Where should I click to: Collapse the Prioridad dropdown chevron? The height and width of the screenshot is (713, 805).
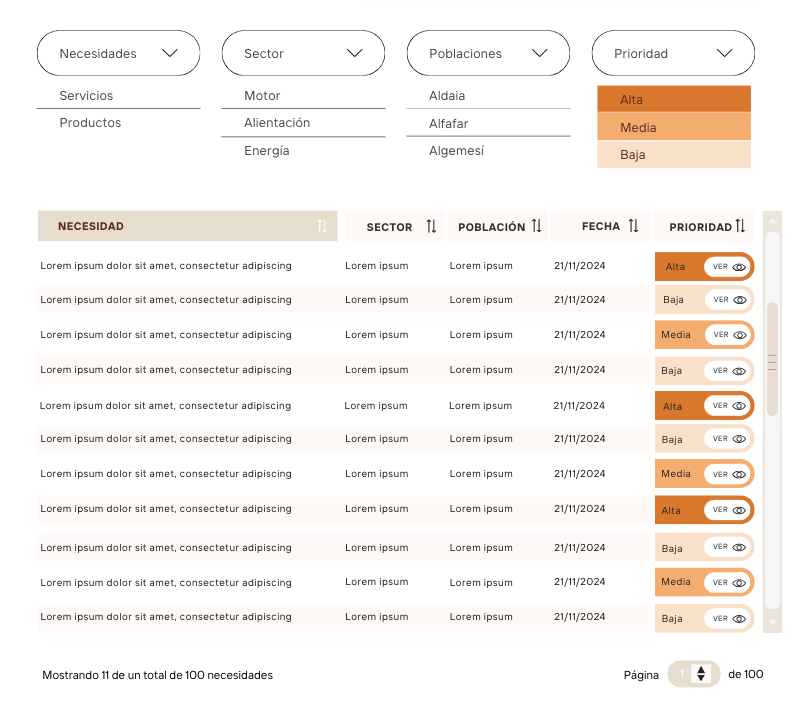pyautogui.click(x=724, y=53)
